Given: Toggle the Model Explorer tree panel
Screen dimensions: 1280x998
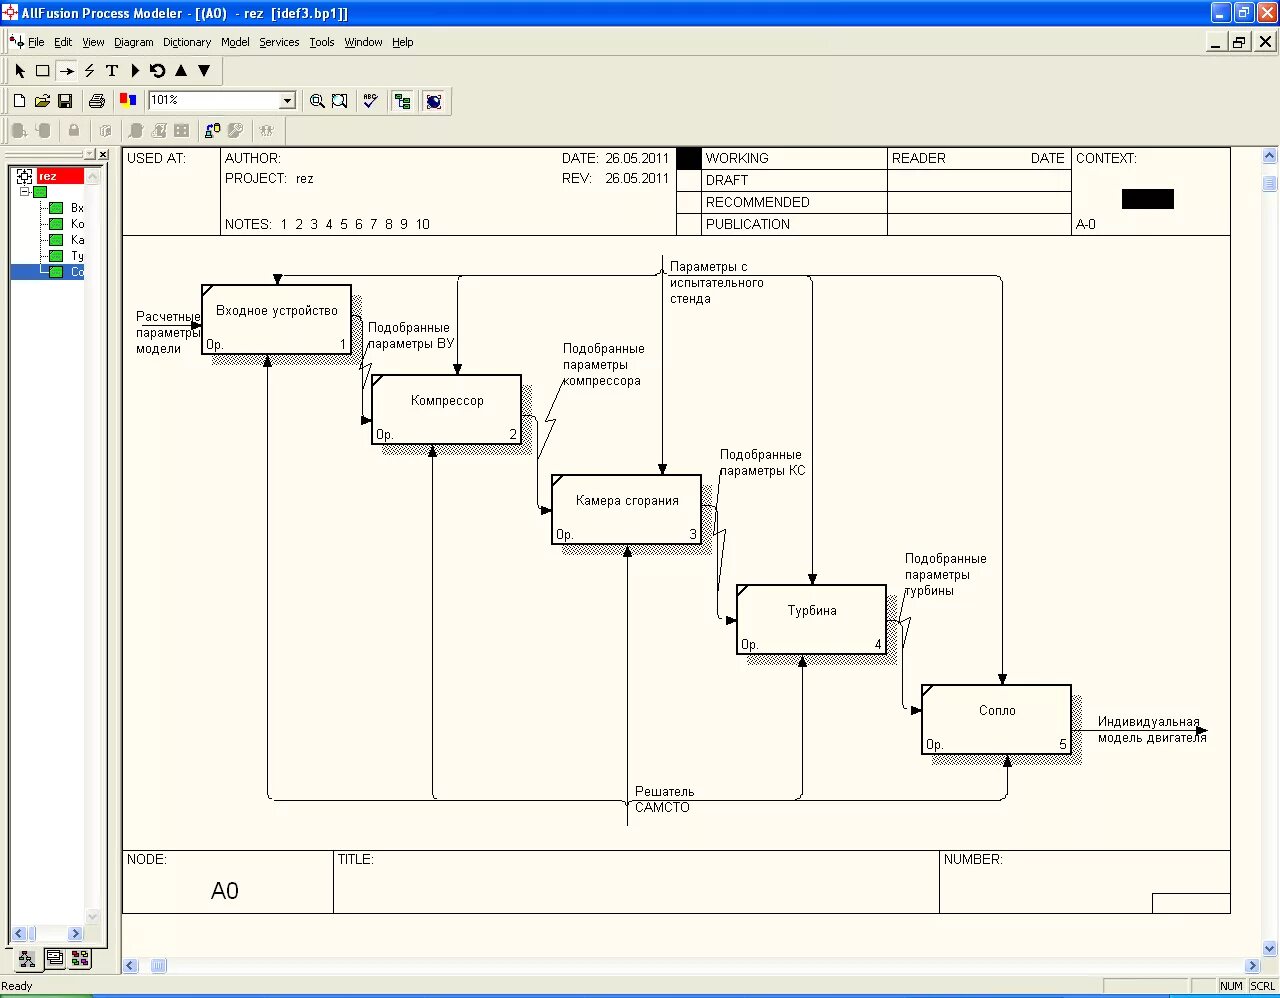Looking at the screenshot, I should (x=403, y=101).
